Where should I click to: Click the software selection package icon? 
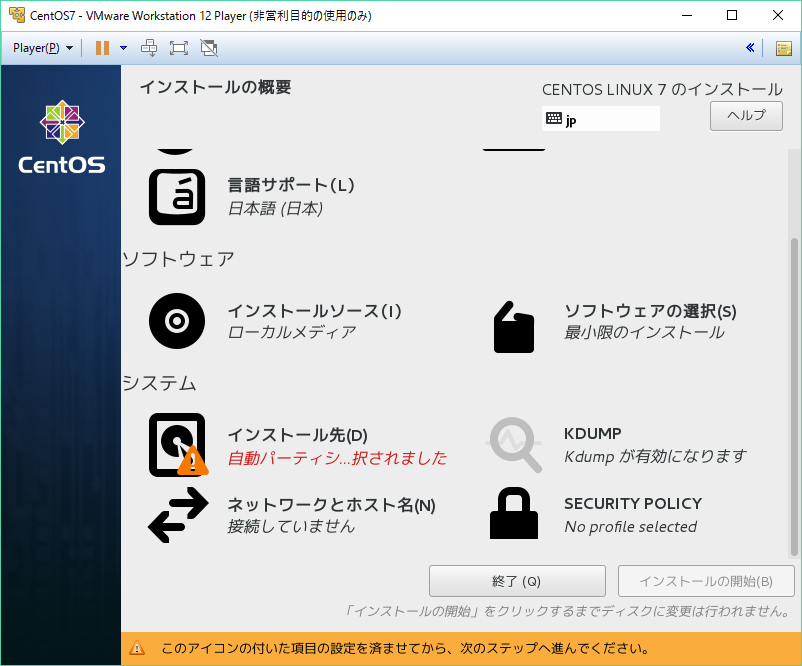coord(514,327)
